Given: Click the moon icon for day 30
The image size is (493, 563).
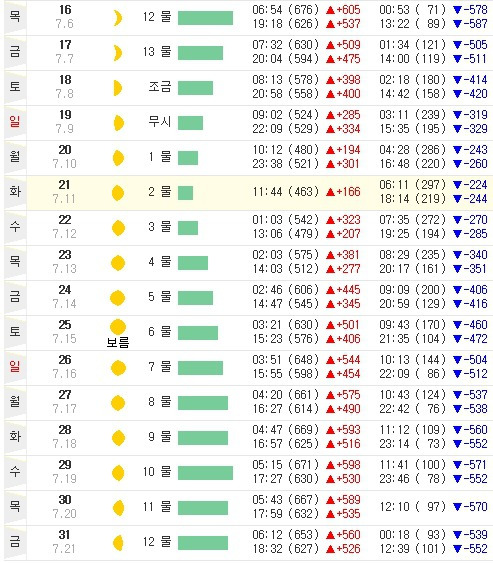Looking at the screenshot, I should click(118, 508).
